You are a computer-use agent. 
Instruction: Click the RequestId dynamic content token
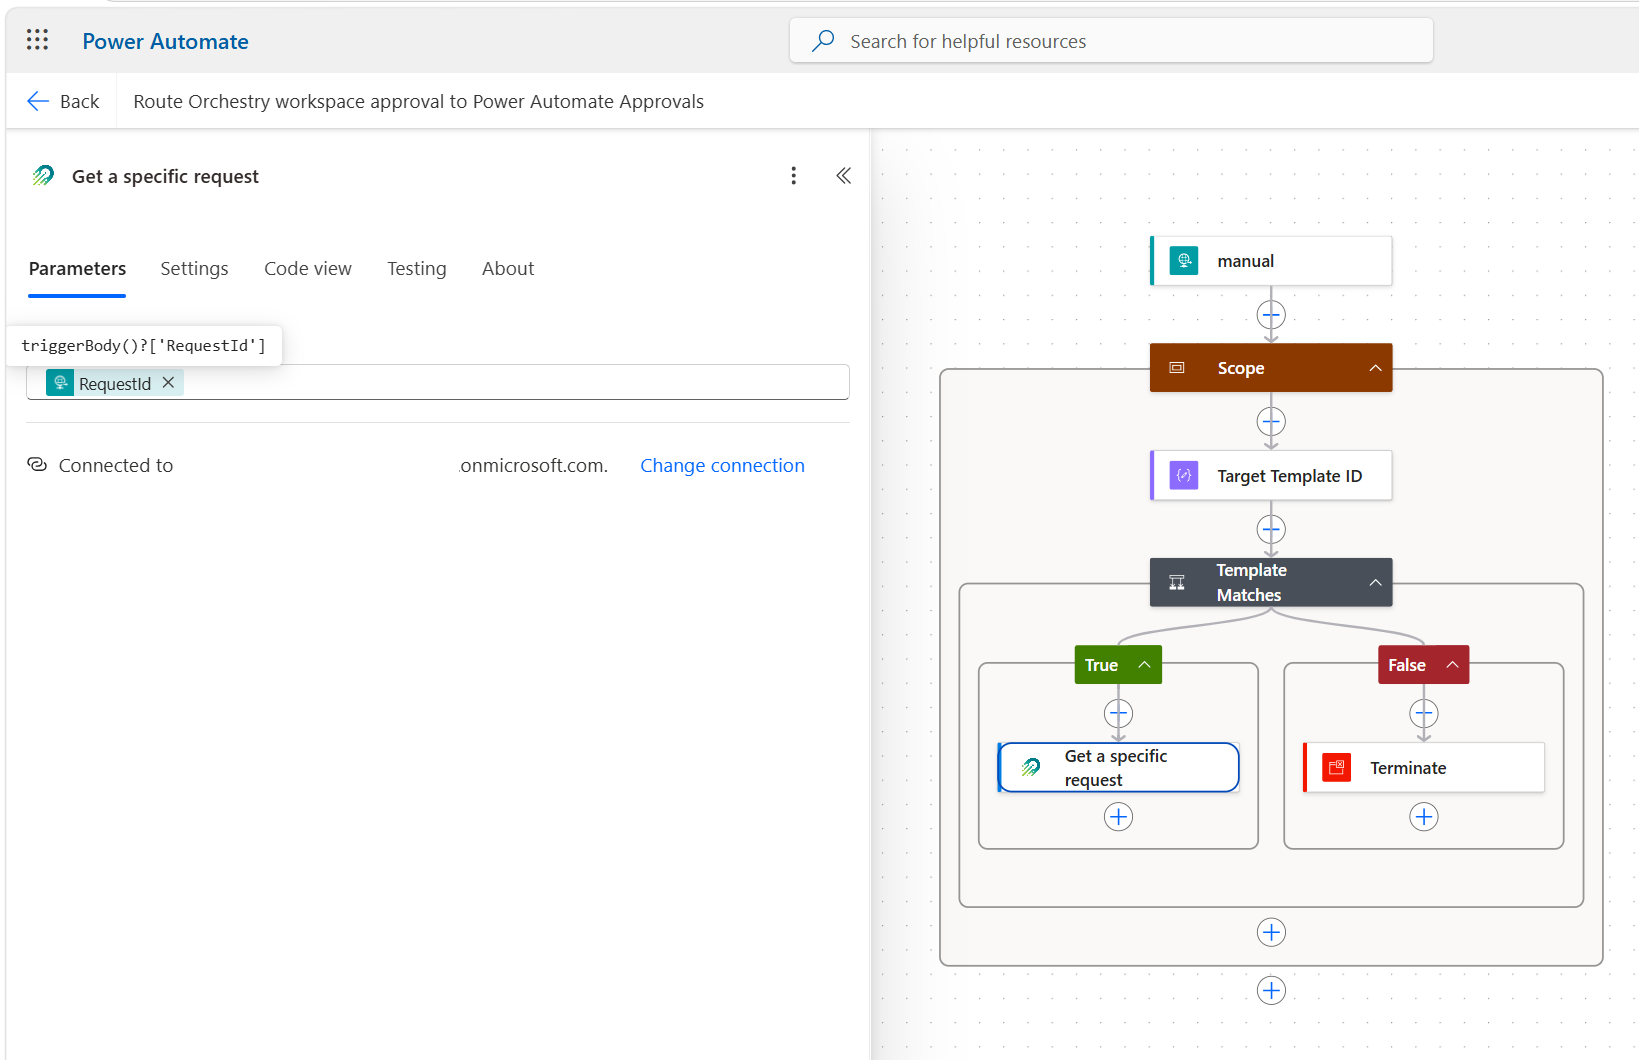point(114,383)
